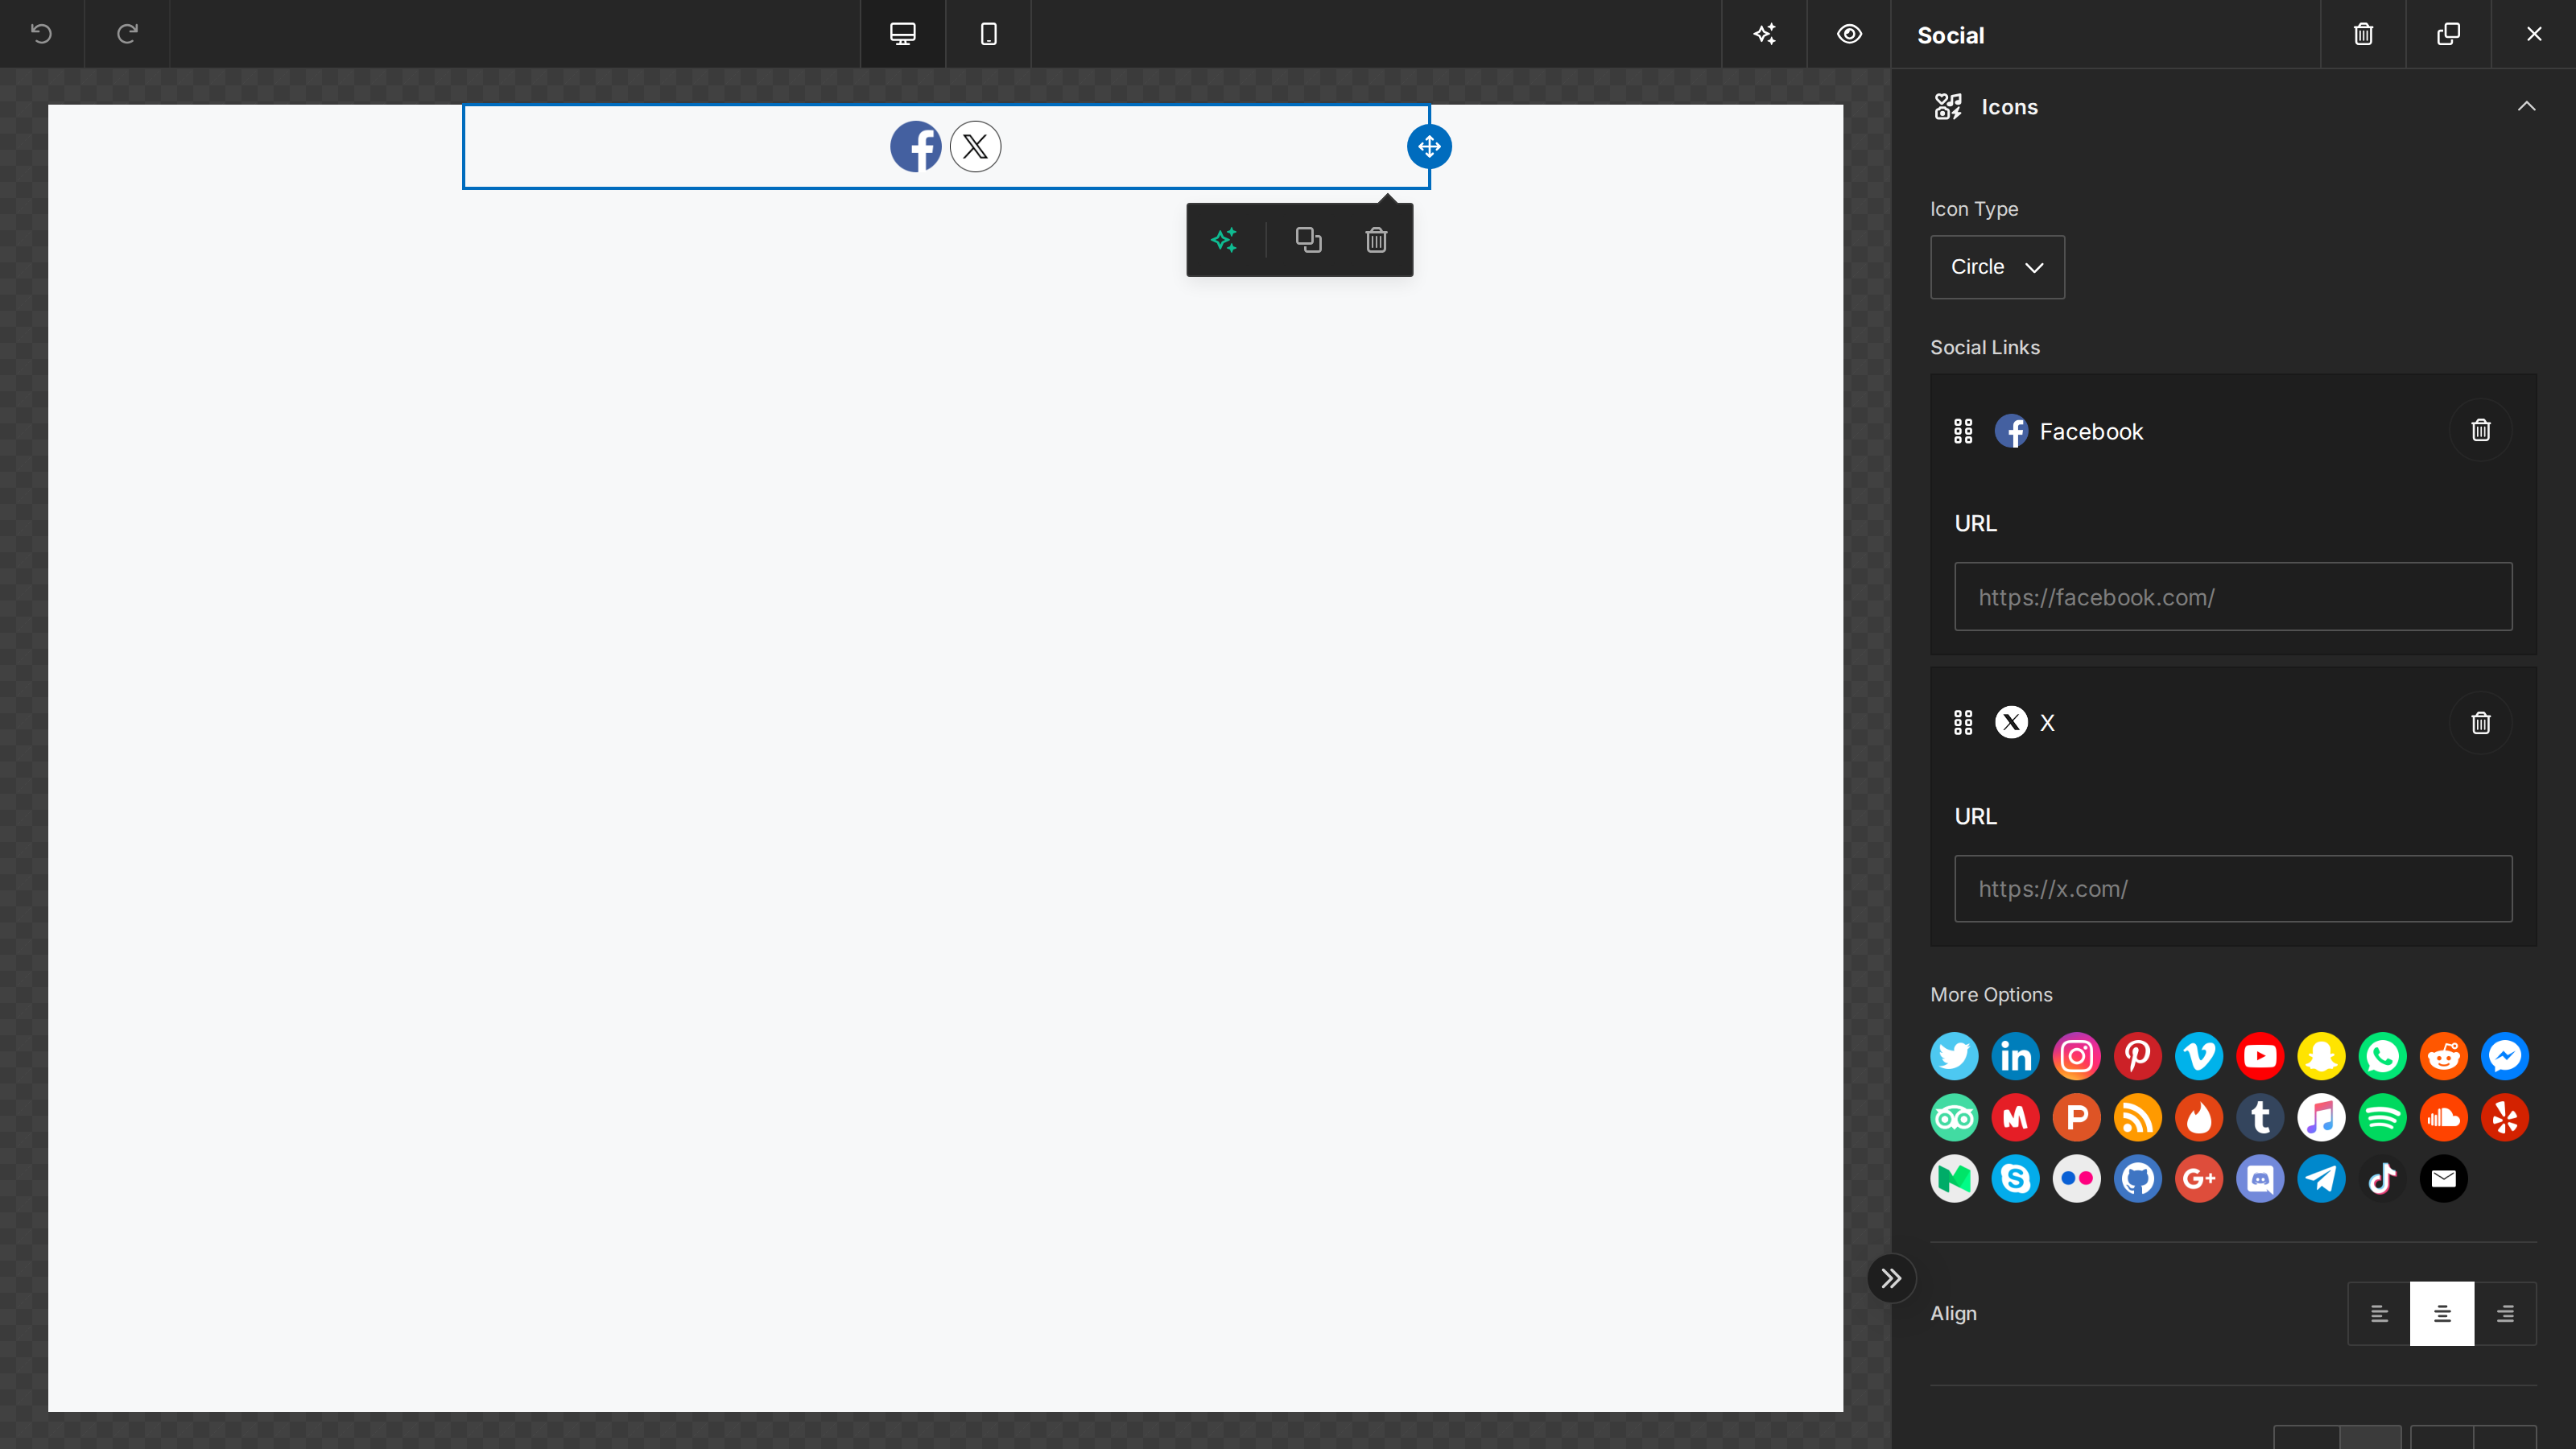
Task: Add the Medium icon
Action: click(x=1954, y=1178)
